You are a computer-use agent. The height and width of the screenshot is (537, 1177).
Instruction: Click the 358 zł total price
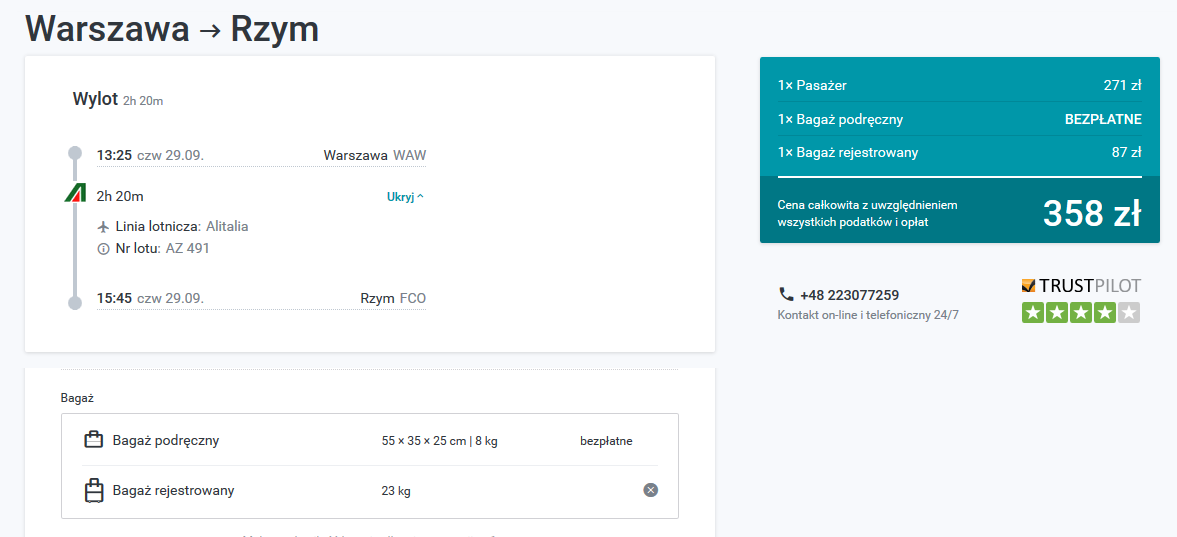tap(1092, 213)
